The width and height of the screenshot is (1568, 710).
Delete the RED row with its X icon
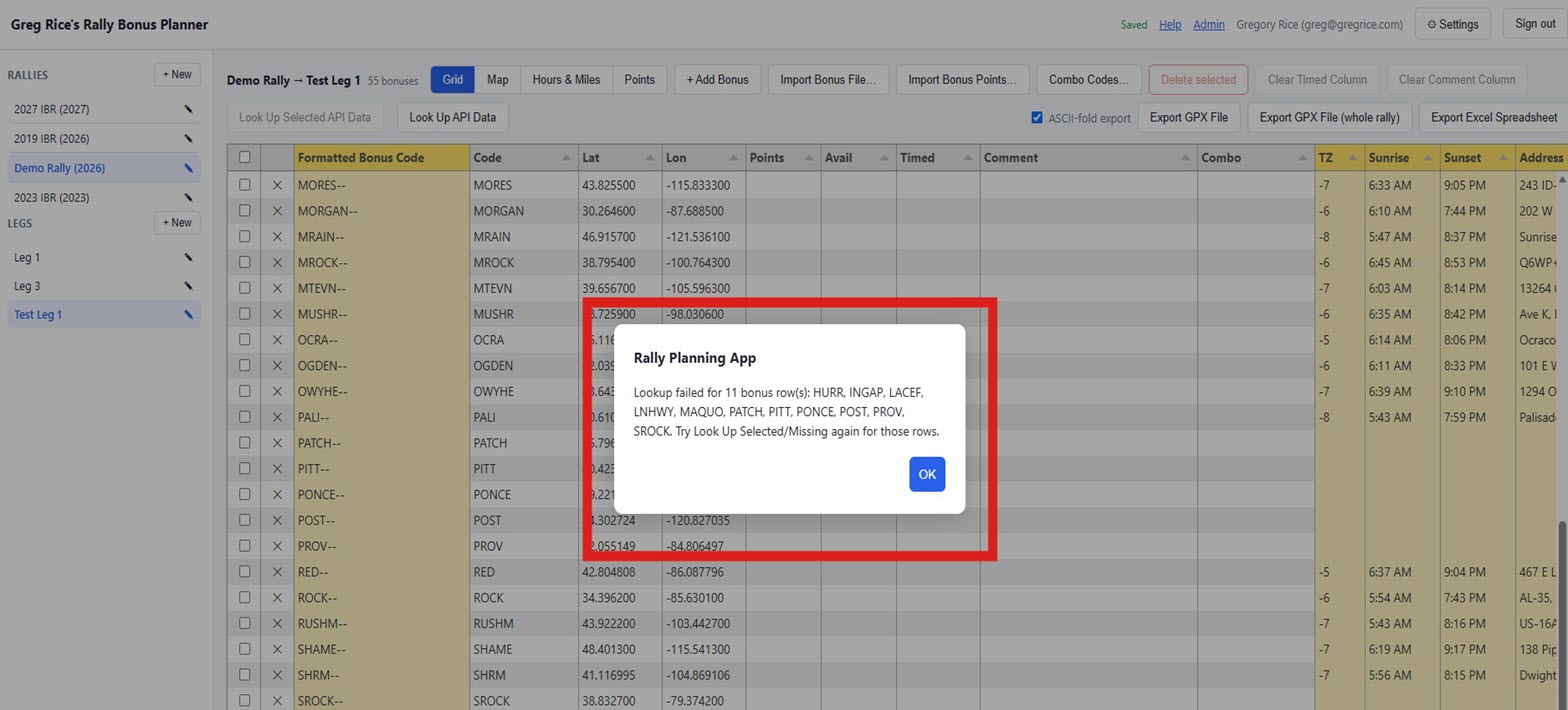pyautogui.click(x=277, y=572)
